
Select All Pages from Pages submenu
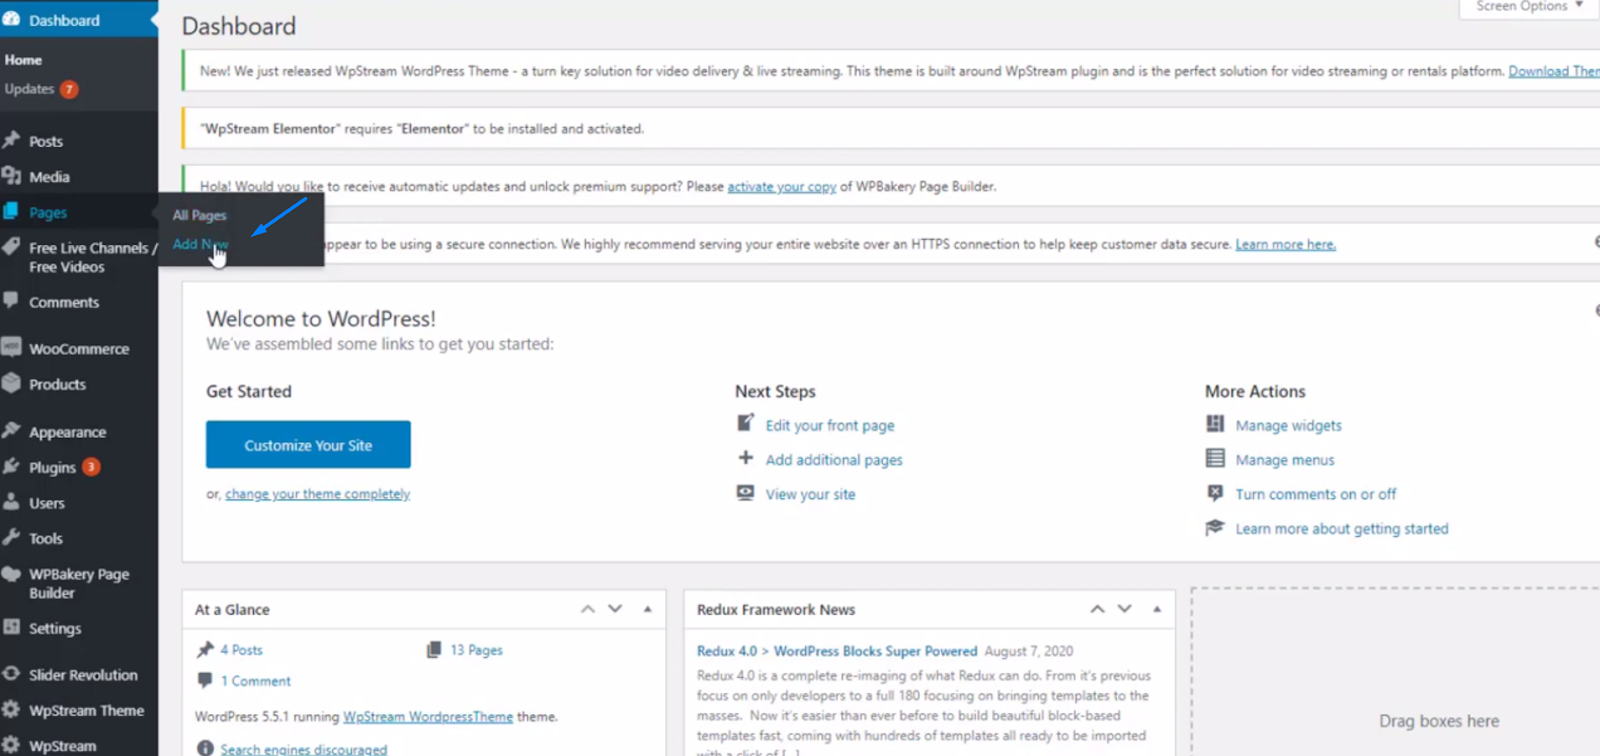point(200,215)
